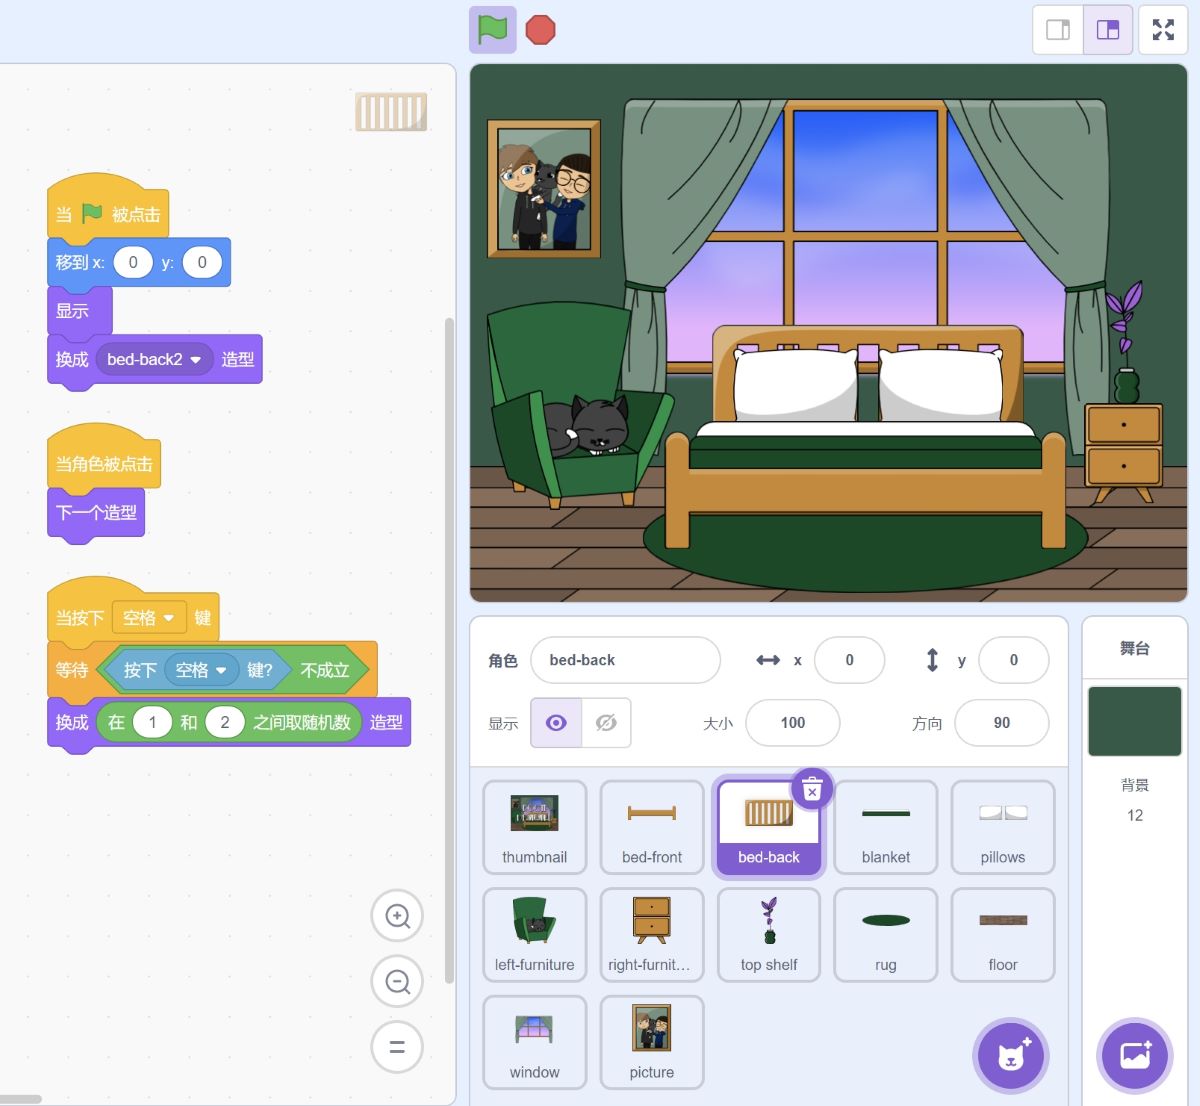Open the choose a backdrop button
This screenshot has height=1106, width=1200.
point(1134,1056)
